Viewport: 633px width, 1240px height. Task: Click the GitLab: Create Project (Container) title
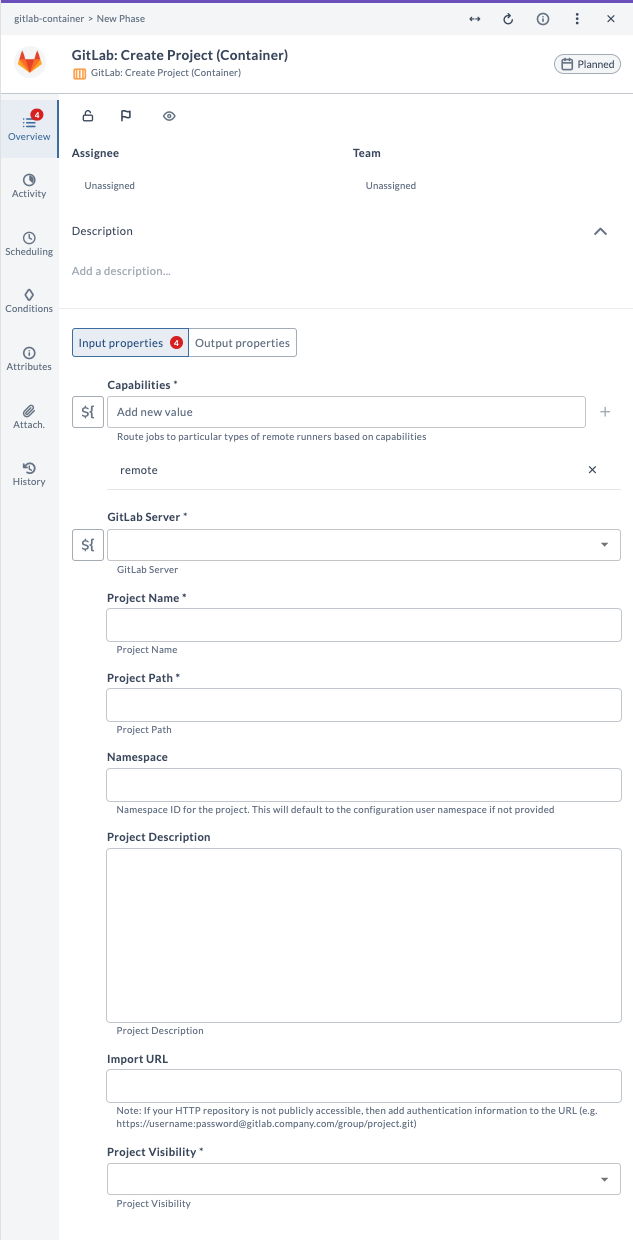(x=180, y=55)
